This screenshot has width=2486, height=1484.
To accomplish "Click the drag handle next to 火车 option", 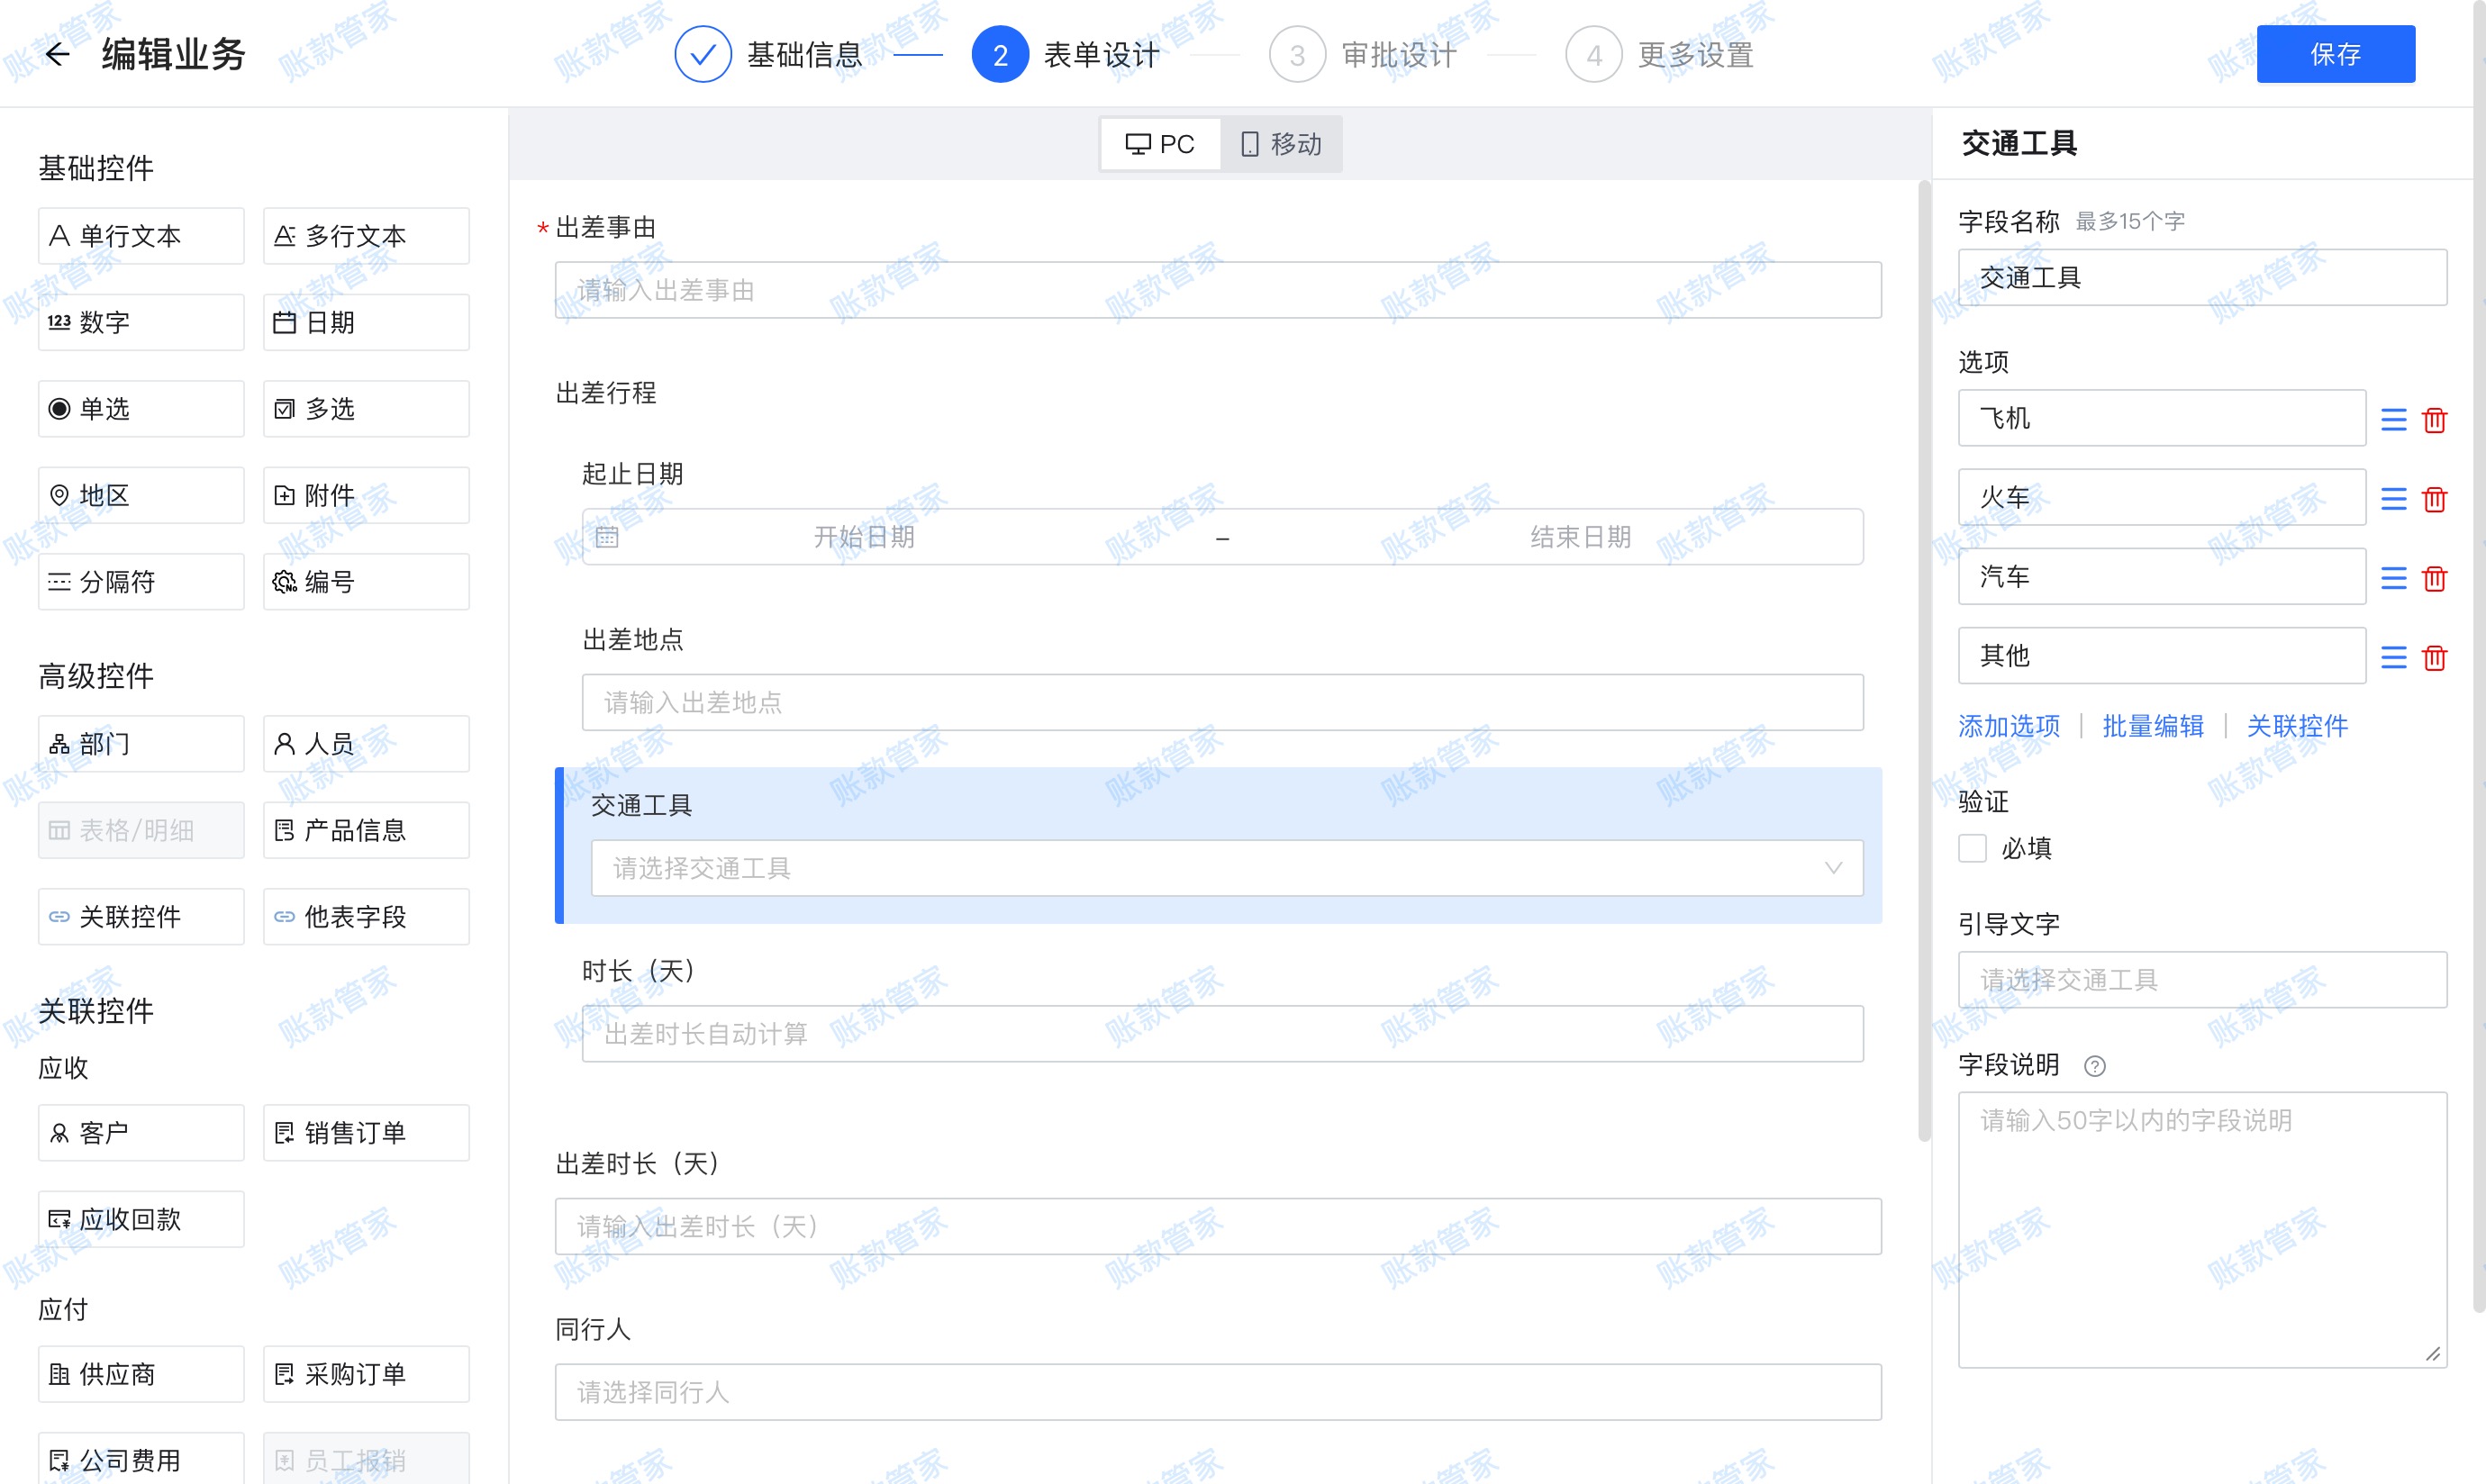I will (2393, 498).
